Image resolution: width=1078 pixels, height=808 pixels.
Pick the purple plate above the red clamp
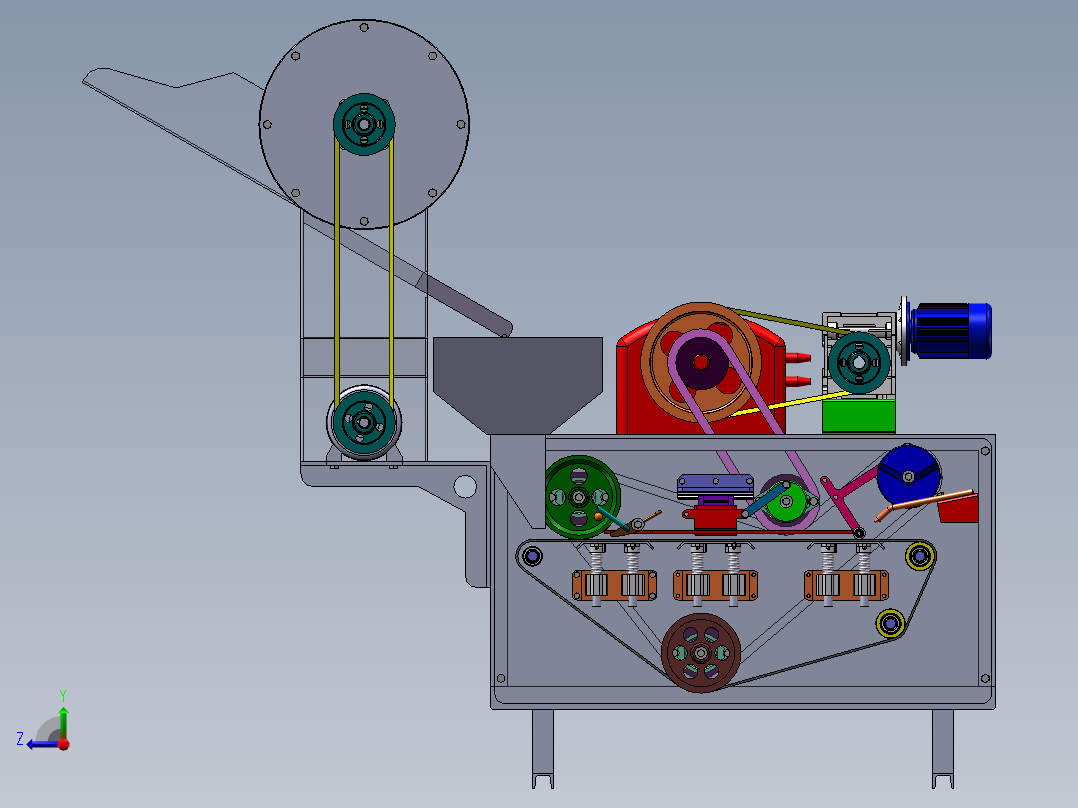pos(714,487)
